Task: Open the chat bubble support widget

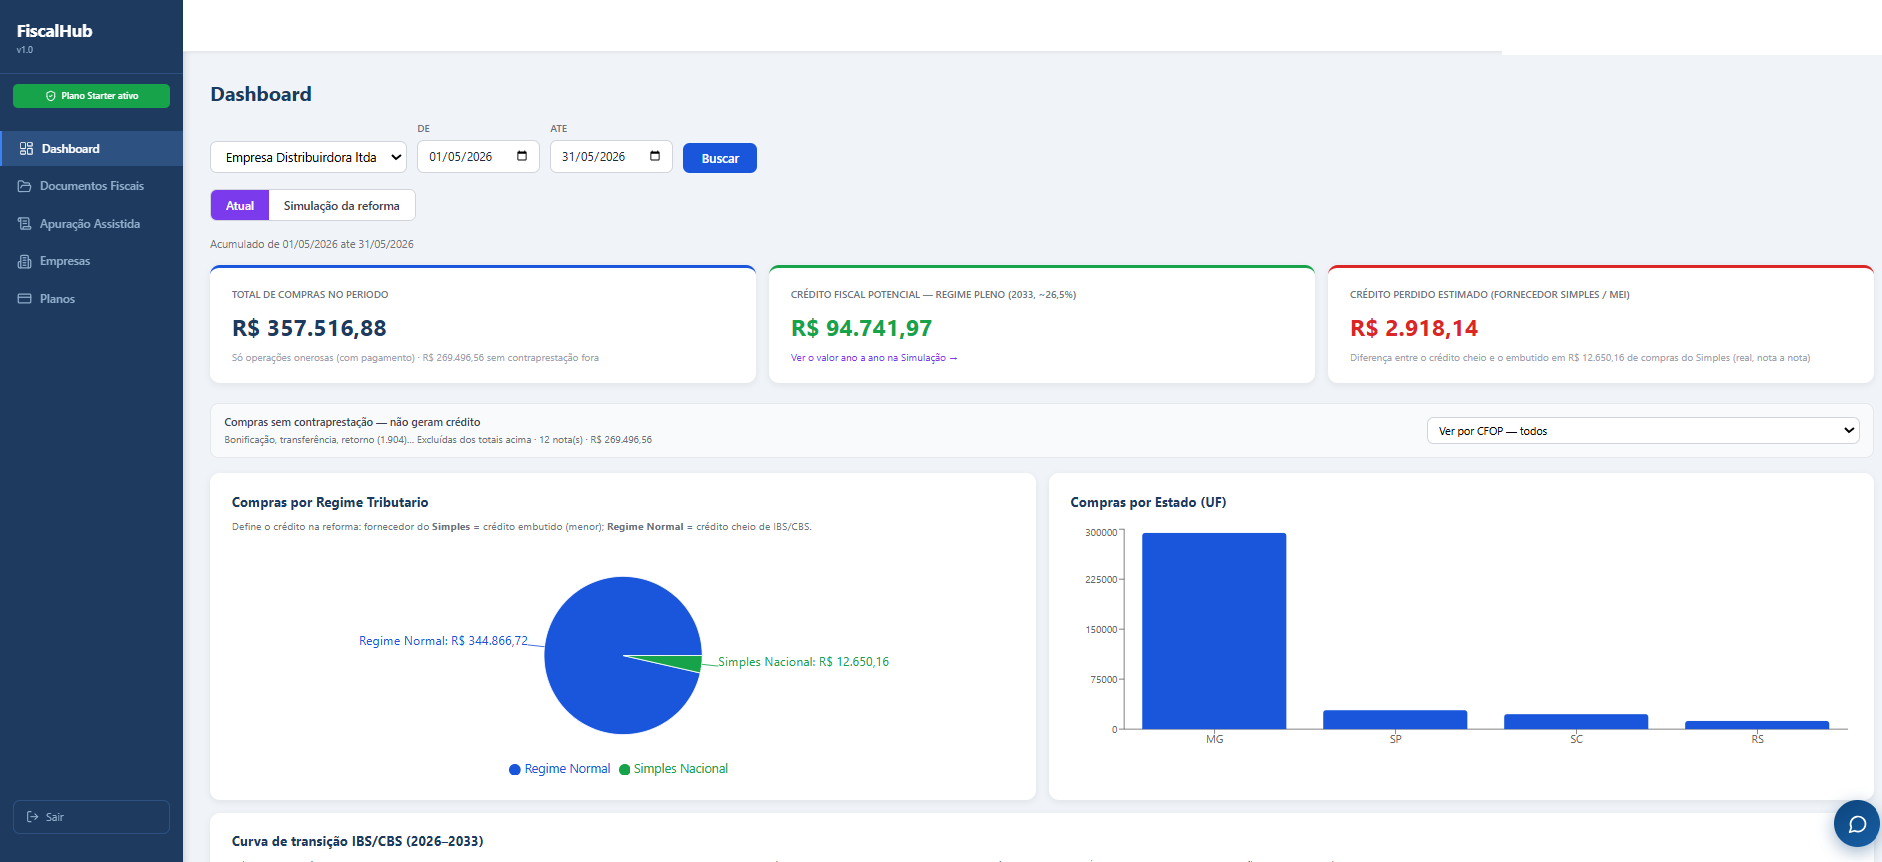Action: [x=1857, y=824]
